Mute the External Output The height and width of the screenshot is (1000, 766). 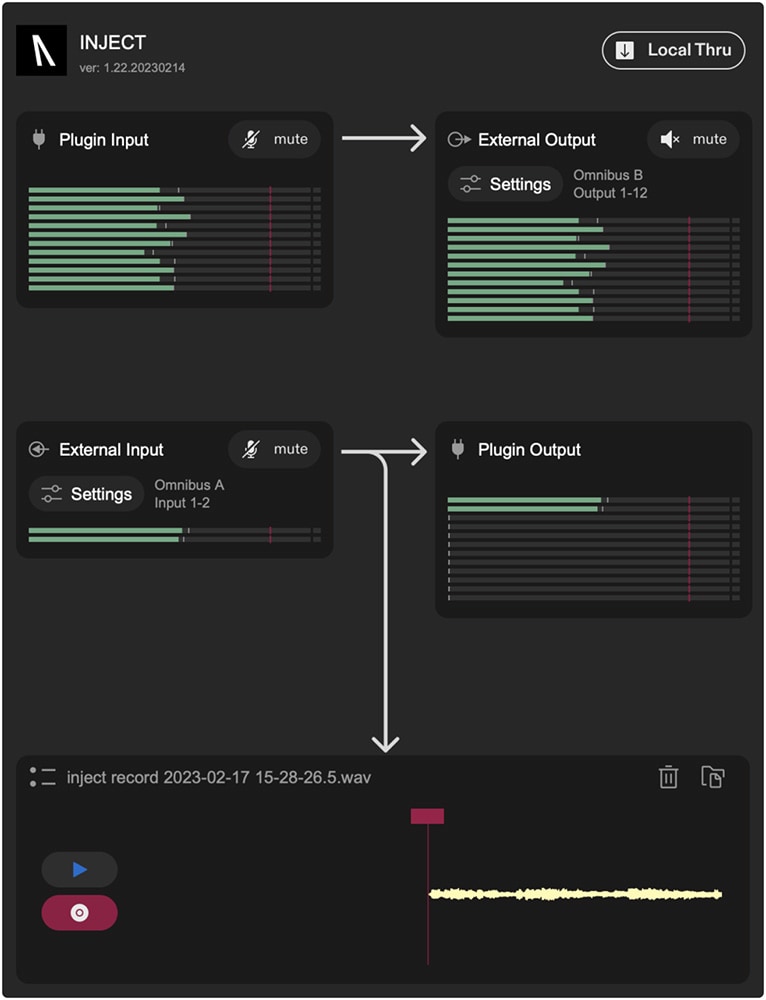(694, 140)
